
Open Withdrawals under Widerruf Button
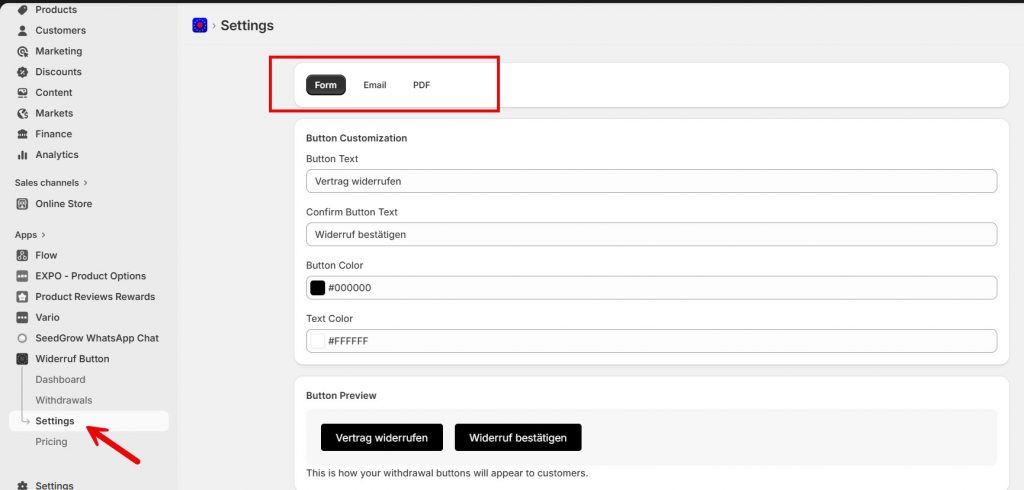64,400
